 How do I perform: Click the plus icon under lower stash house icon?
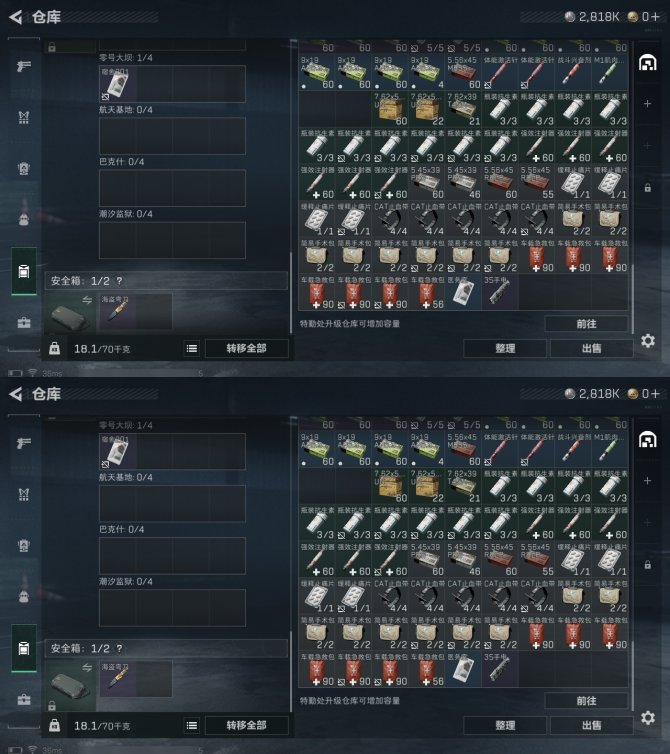[x=647, y=481]
